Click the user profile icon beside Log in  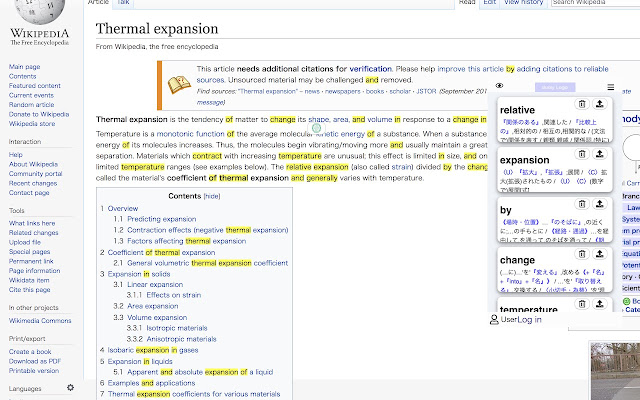(x=494, y=320)
